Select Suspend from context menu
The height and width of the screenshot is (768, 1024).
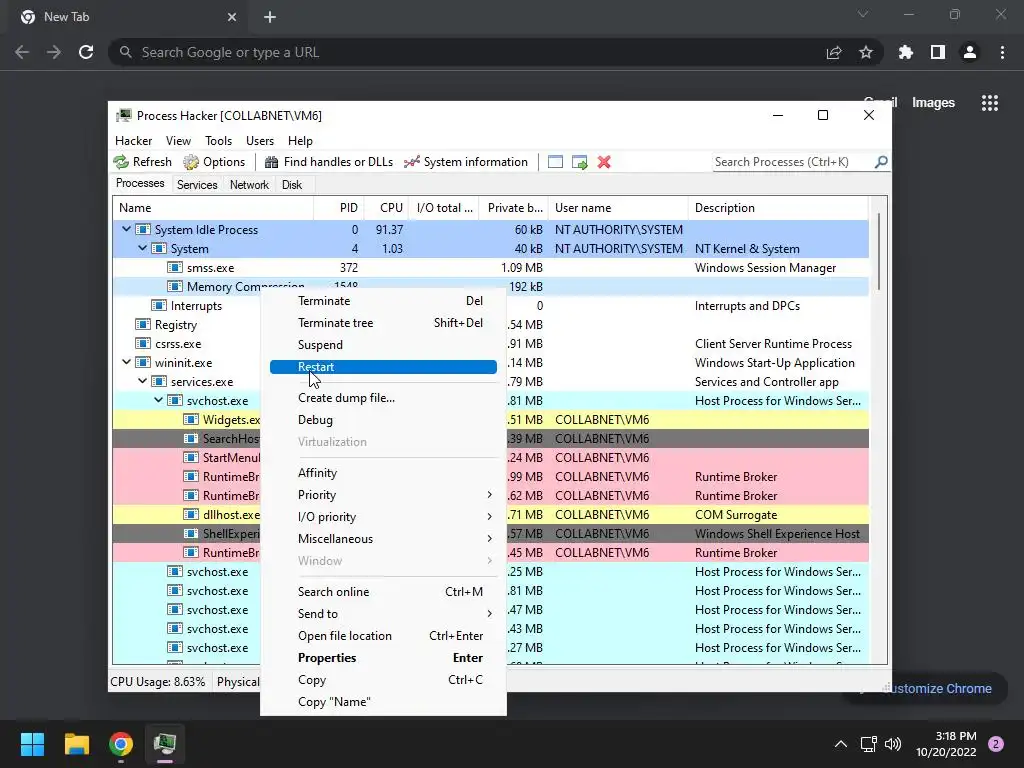(x=383, y=345)
